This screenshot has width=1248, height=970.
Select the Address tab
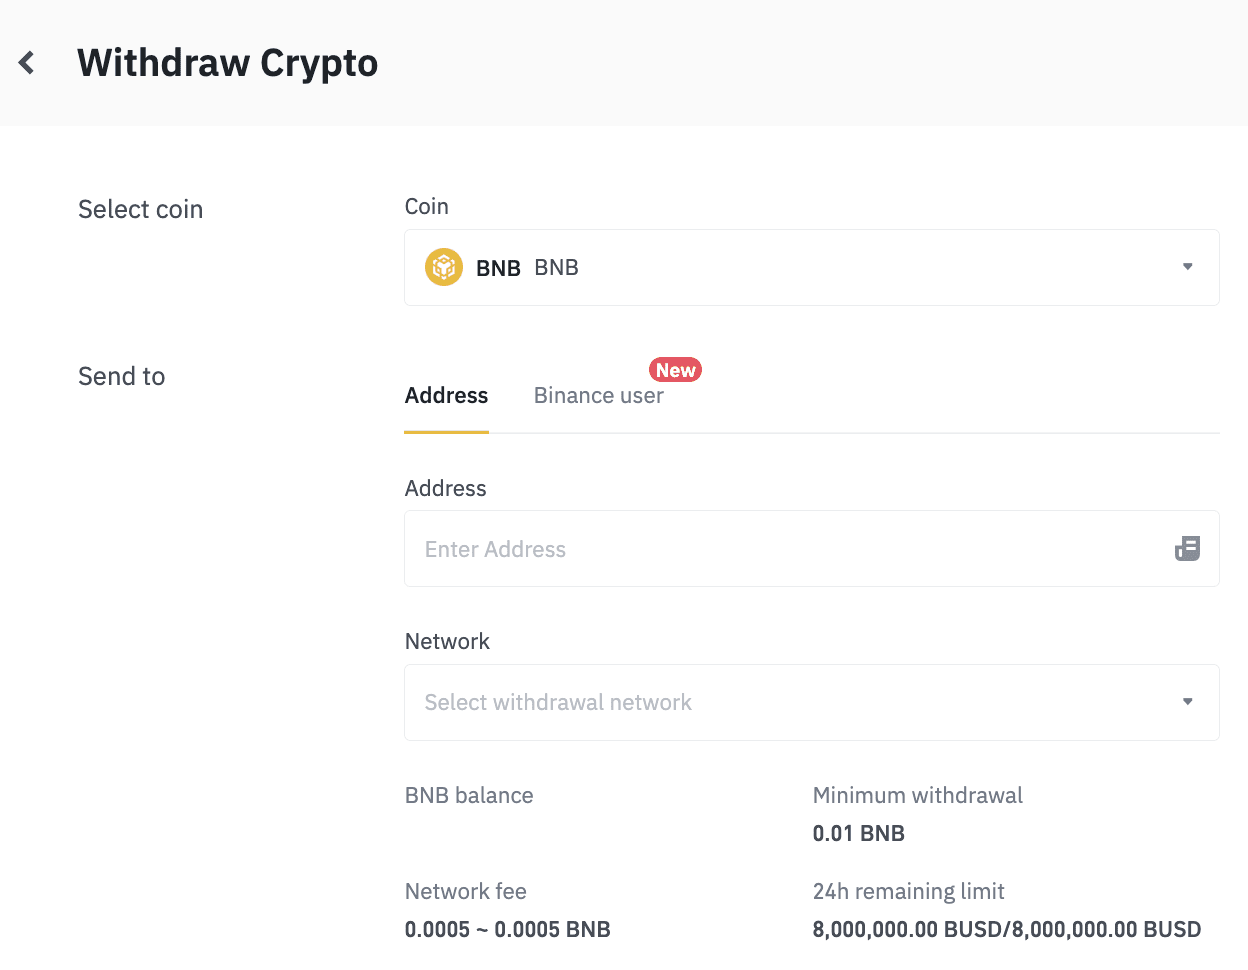pos(446,396)
